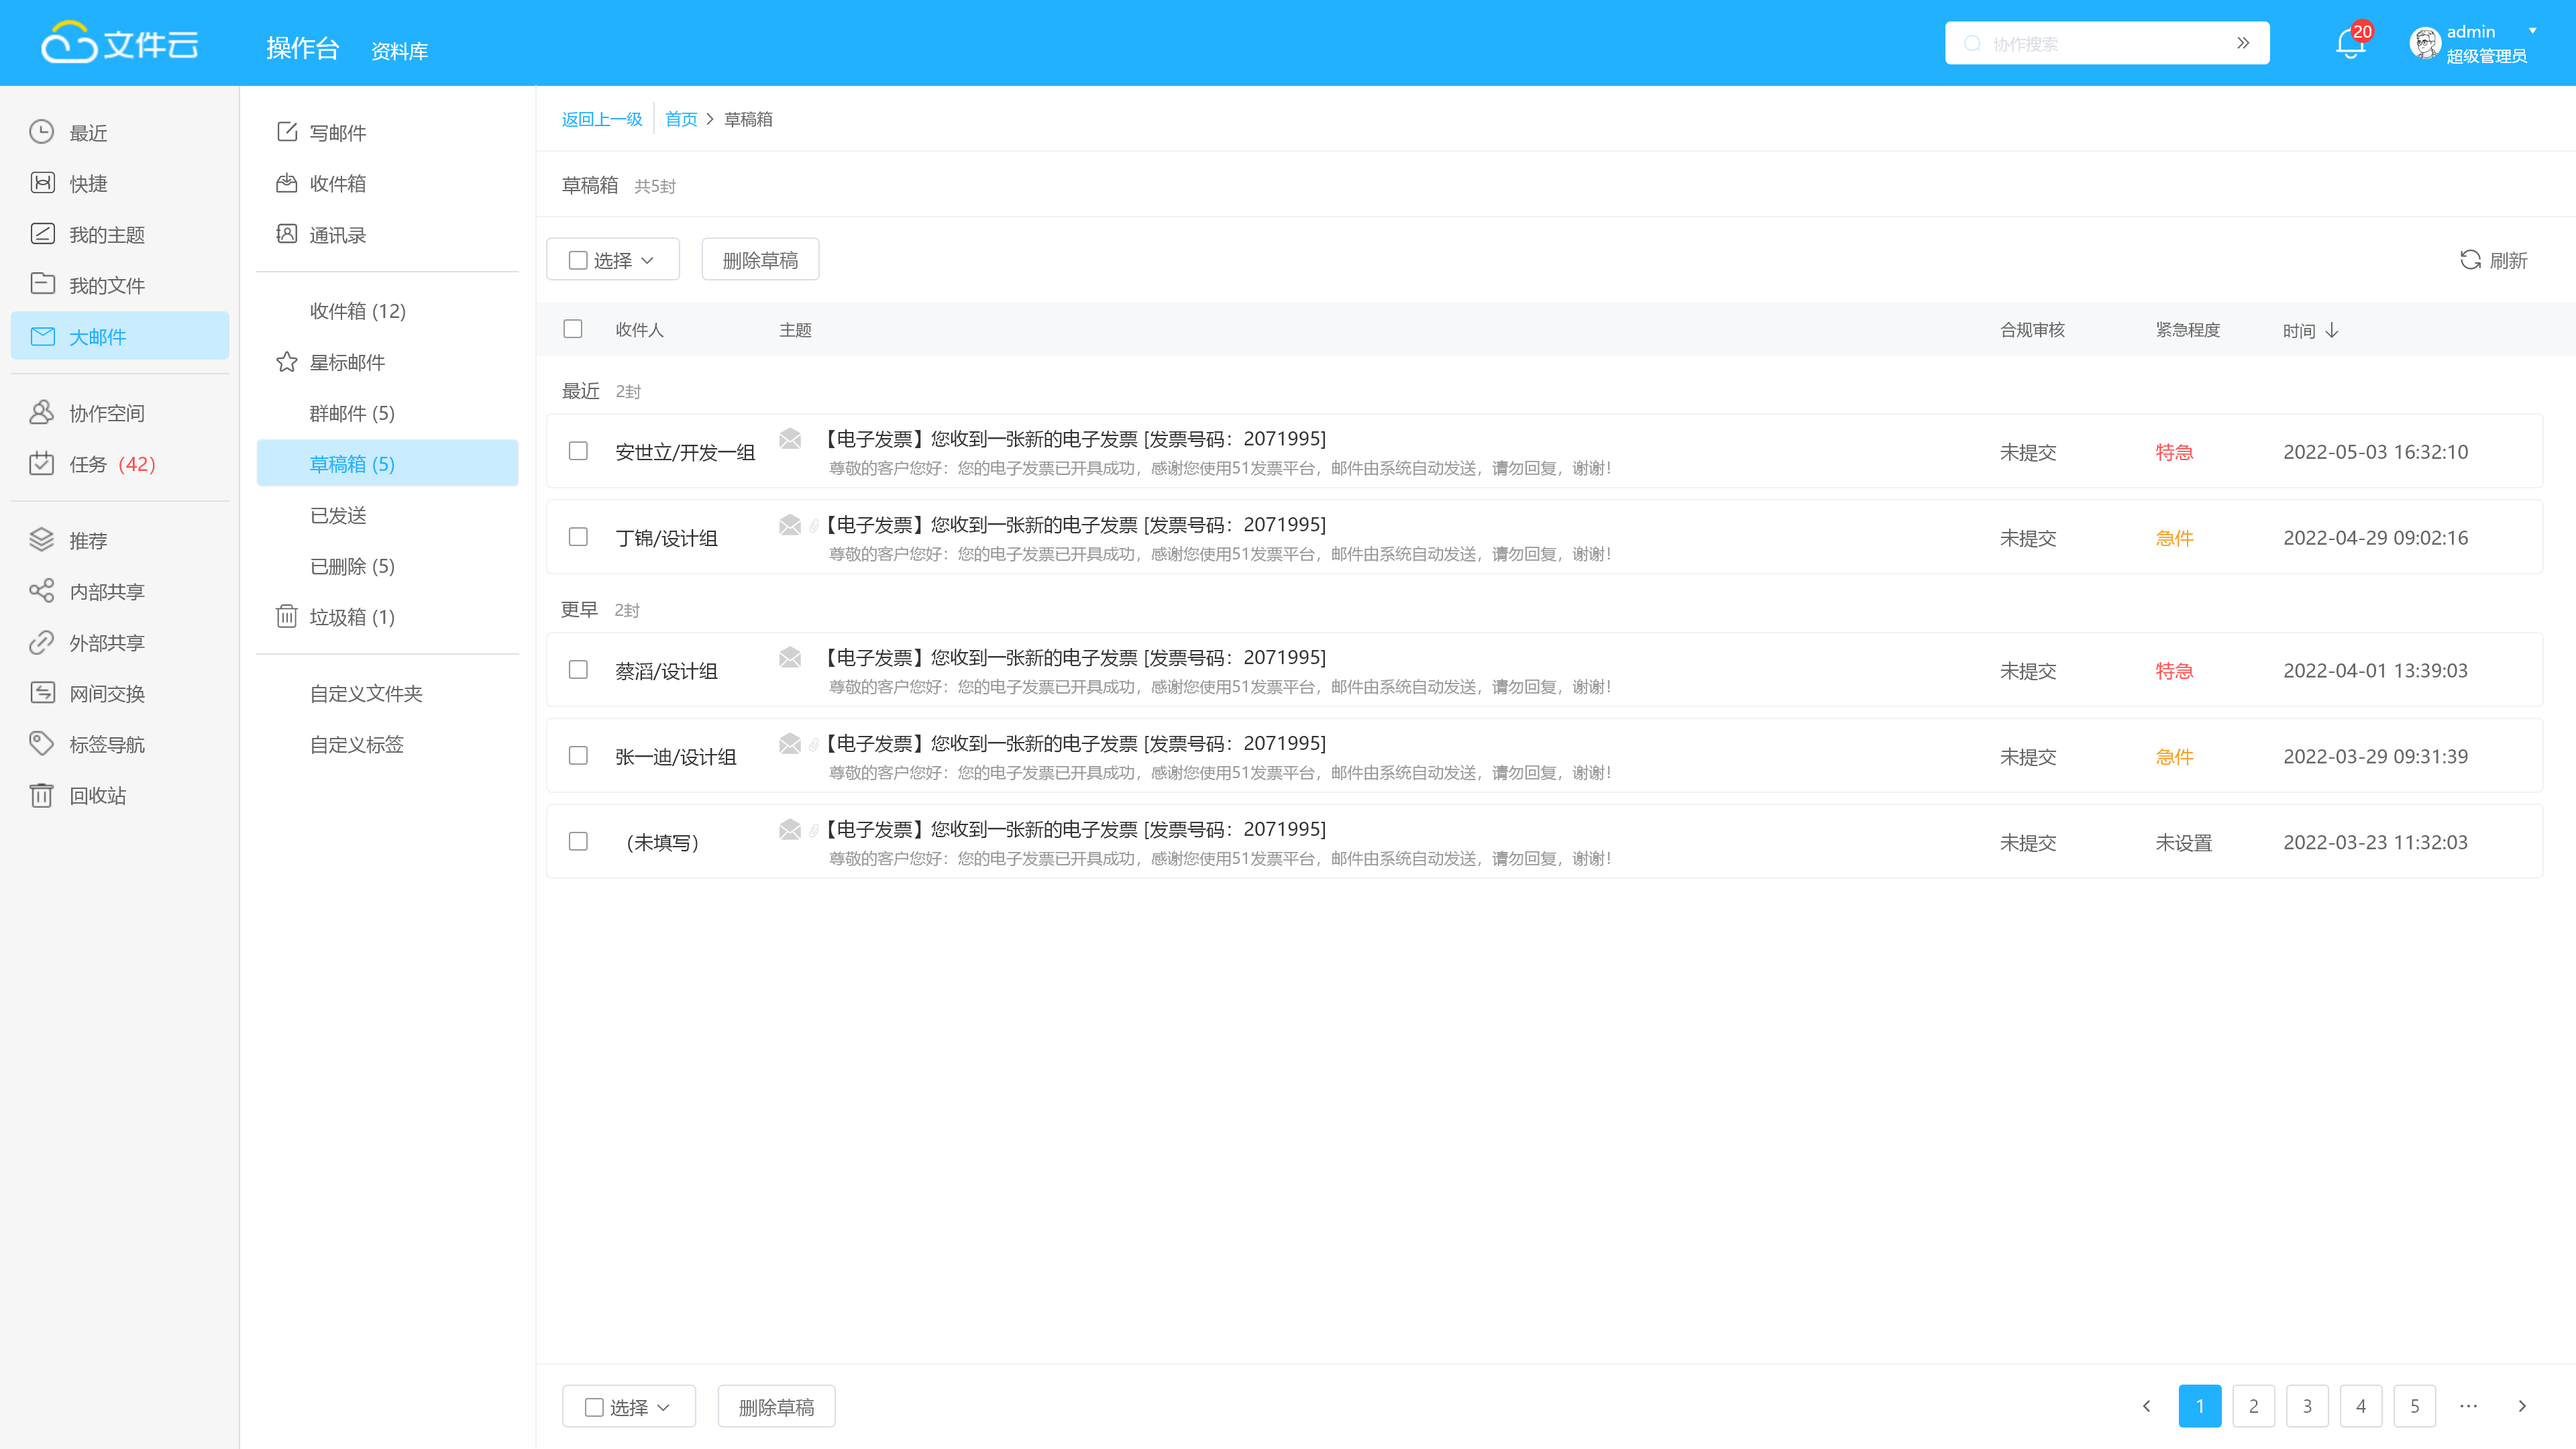This screenshot has height=1449, width=2576.
Task: Click the 协作空间 collaboration icon
Action: pyautogui.click(x=41, y=412)
